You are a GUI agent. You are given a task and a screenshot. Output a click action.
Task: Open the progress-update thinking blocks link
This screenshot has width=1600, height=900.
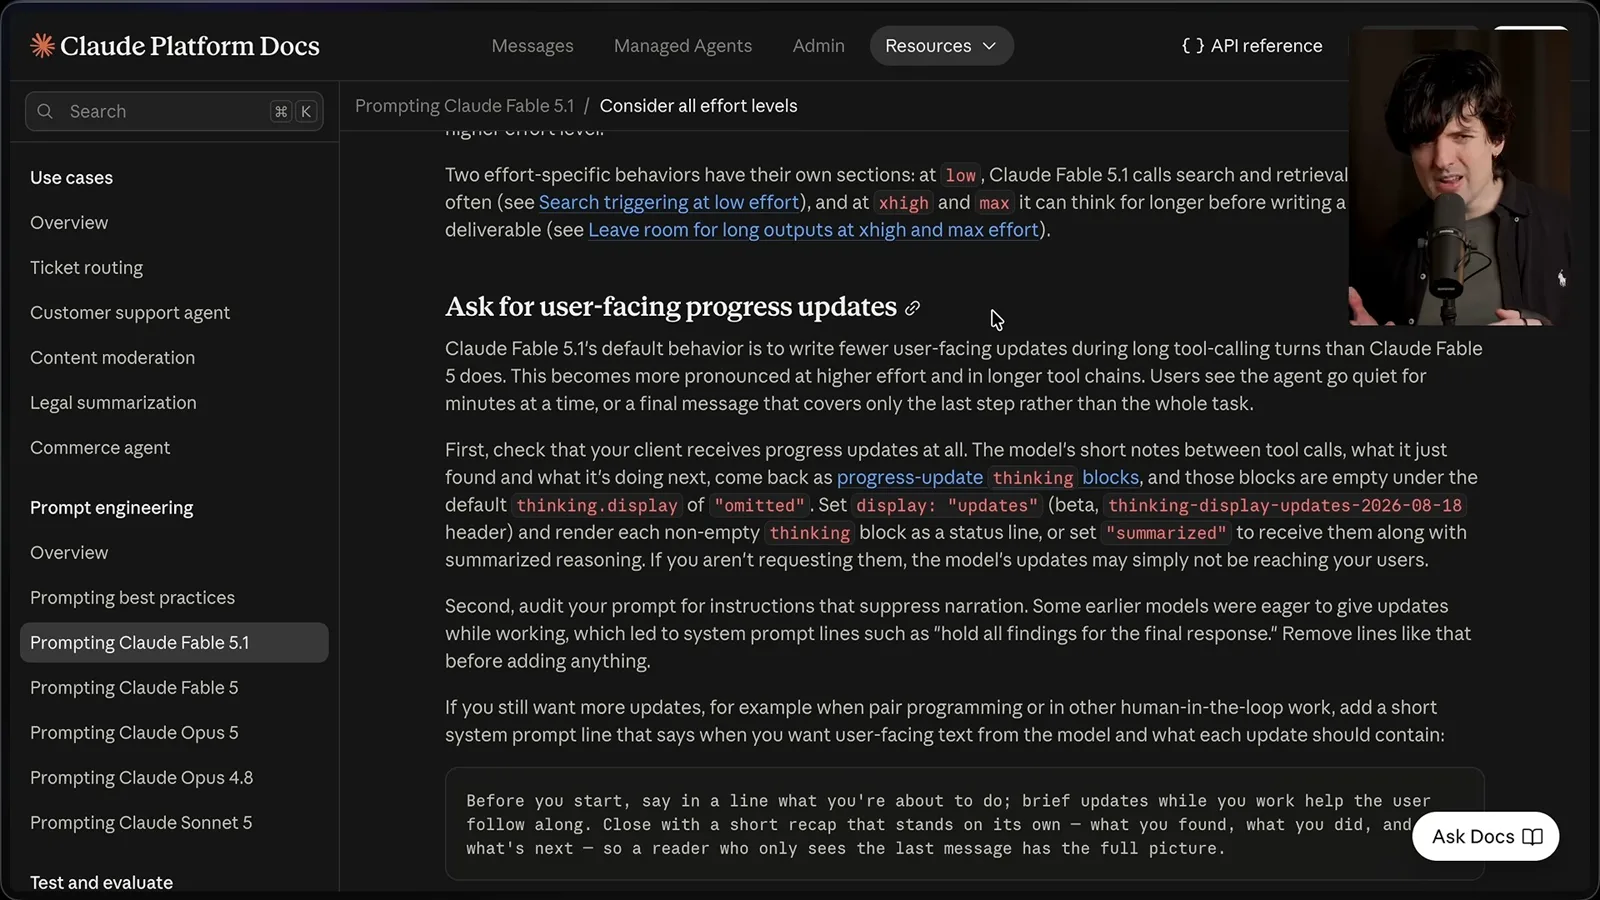(x=988, y=478)
